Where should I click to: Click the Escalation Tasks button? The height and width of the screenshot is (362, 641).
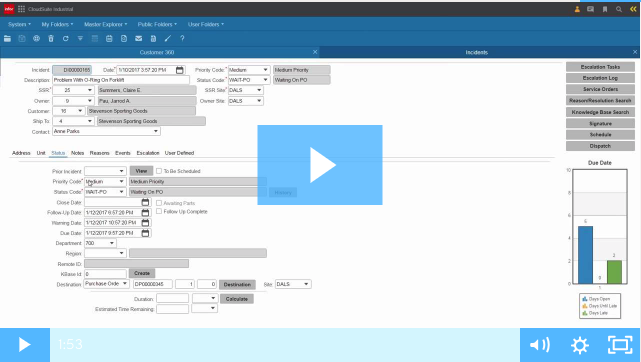[600, 67]
